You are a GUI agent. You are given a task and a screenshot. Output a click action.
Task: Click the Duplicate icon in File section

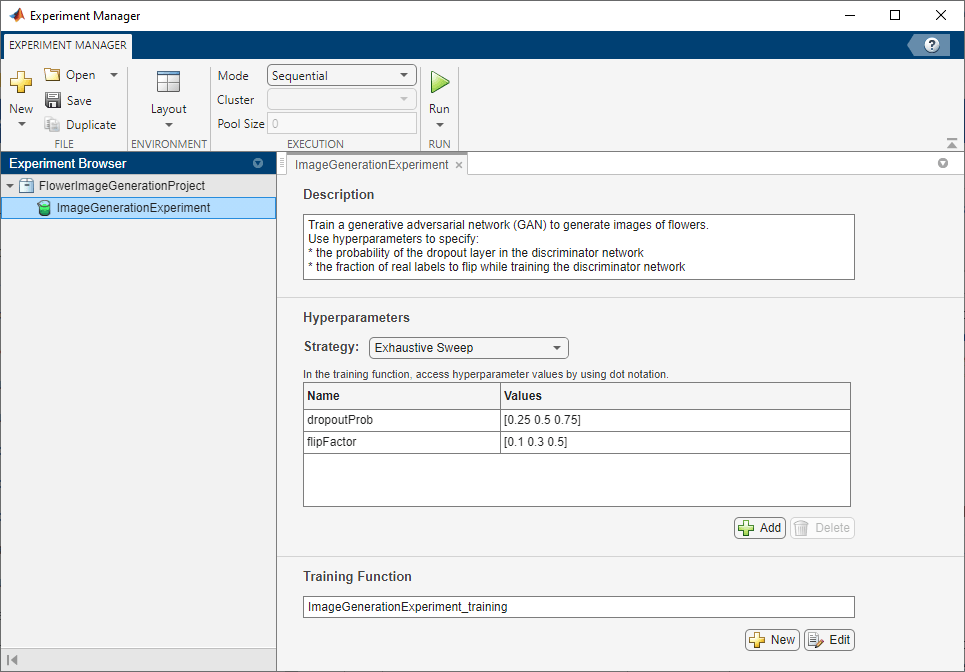point(52,125)
